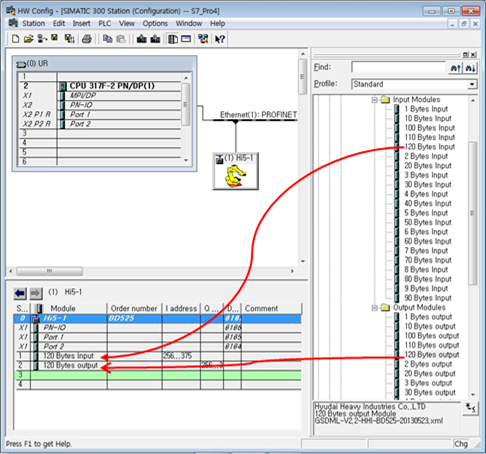Click the Copy toolbar icon

[x=107, y=39]
